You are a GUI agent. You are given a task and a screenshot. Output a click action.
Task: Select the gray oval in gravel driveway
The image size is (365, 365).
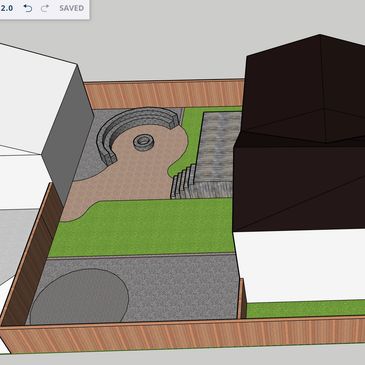[79, 297]
